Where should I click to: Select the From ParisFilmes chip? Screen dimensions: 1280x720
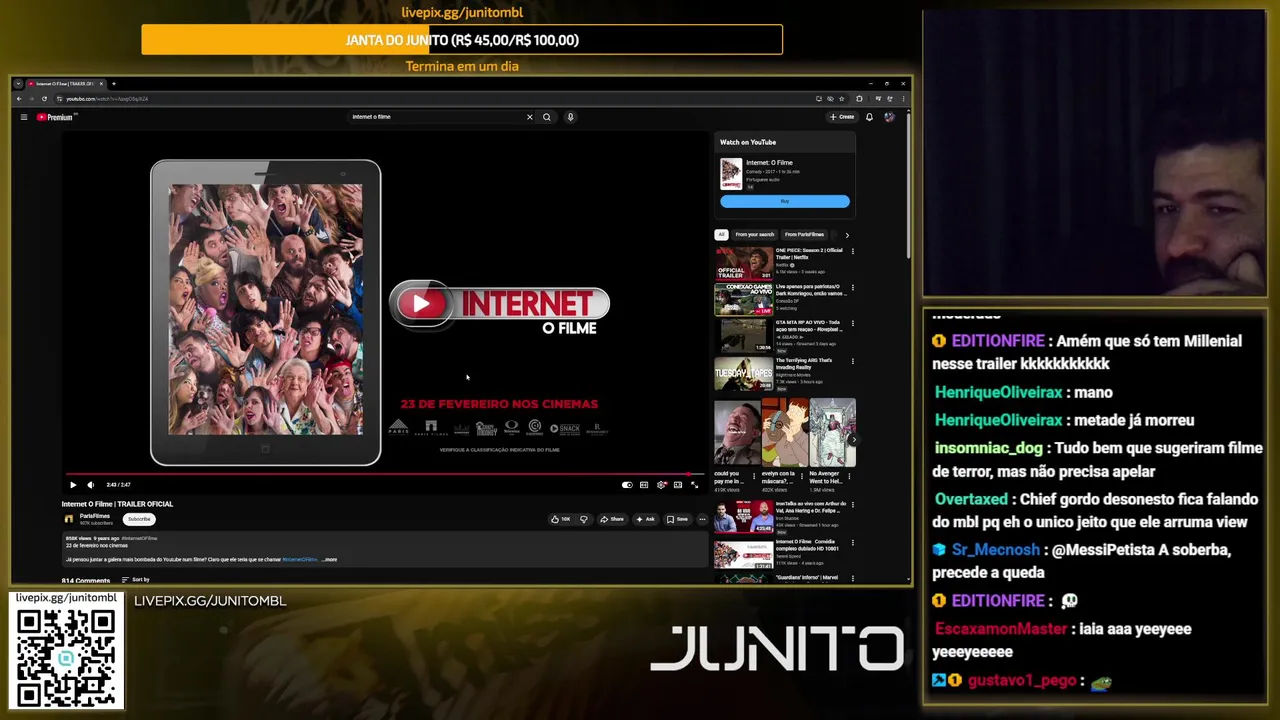804,235
